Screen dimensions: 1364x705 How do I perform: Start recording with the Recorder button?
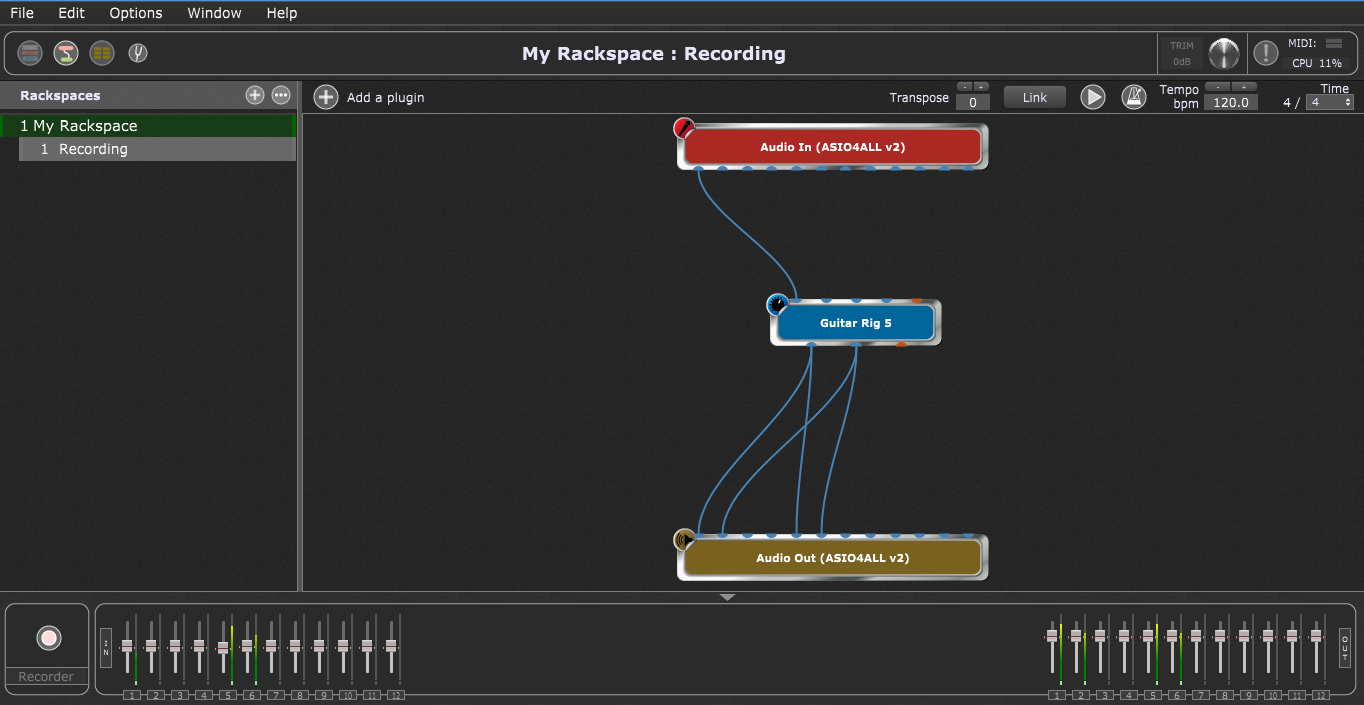pos(49,638)
